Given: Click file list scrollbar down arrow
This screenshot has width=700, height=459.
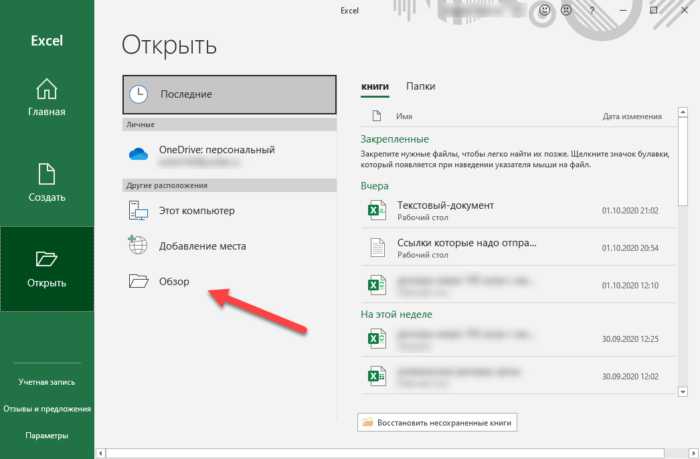Looking at the screenshot, I should [682, 392].
